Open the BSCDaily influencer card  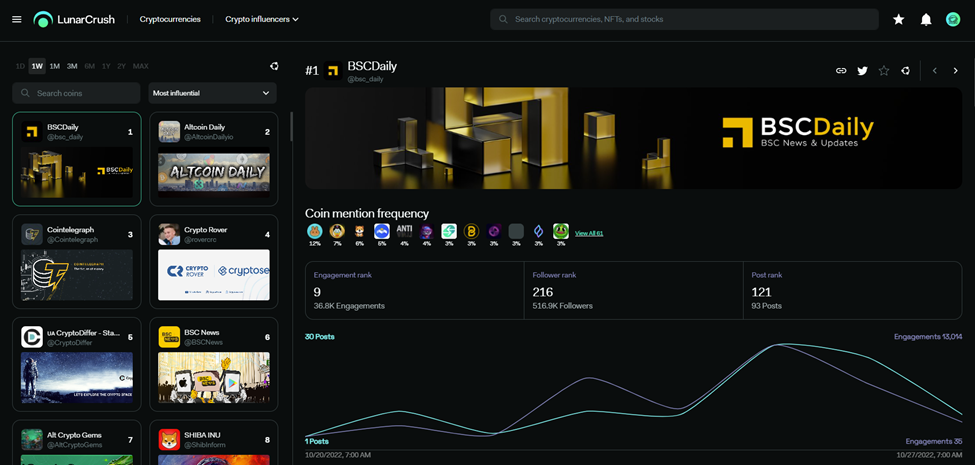76,159
